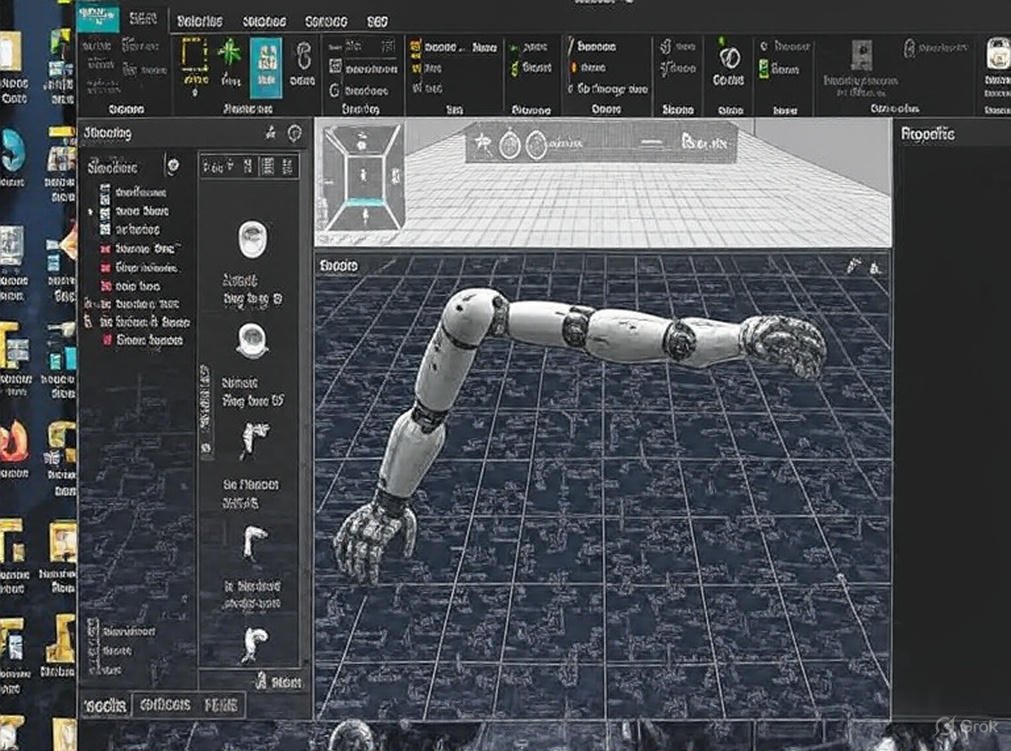The height and width of the screenshot is (751, 1011).
Task: Open the 'Selorise' ribbon tab
Action: tap(199, 21)
